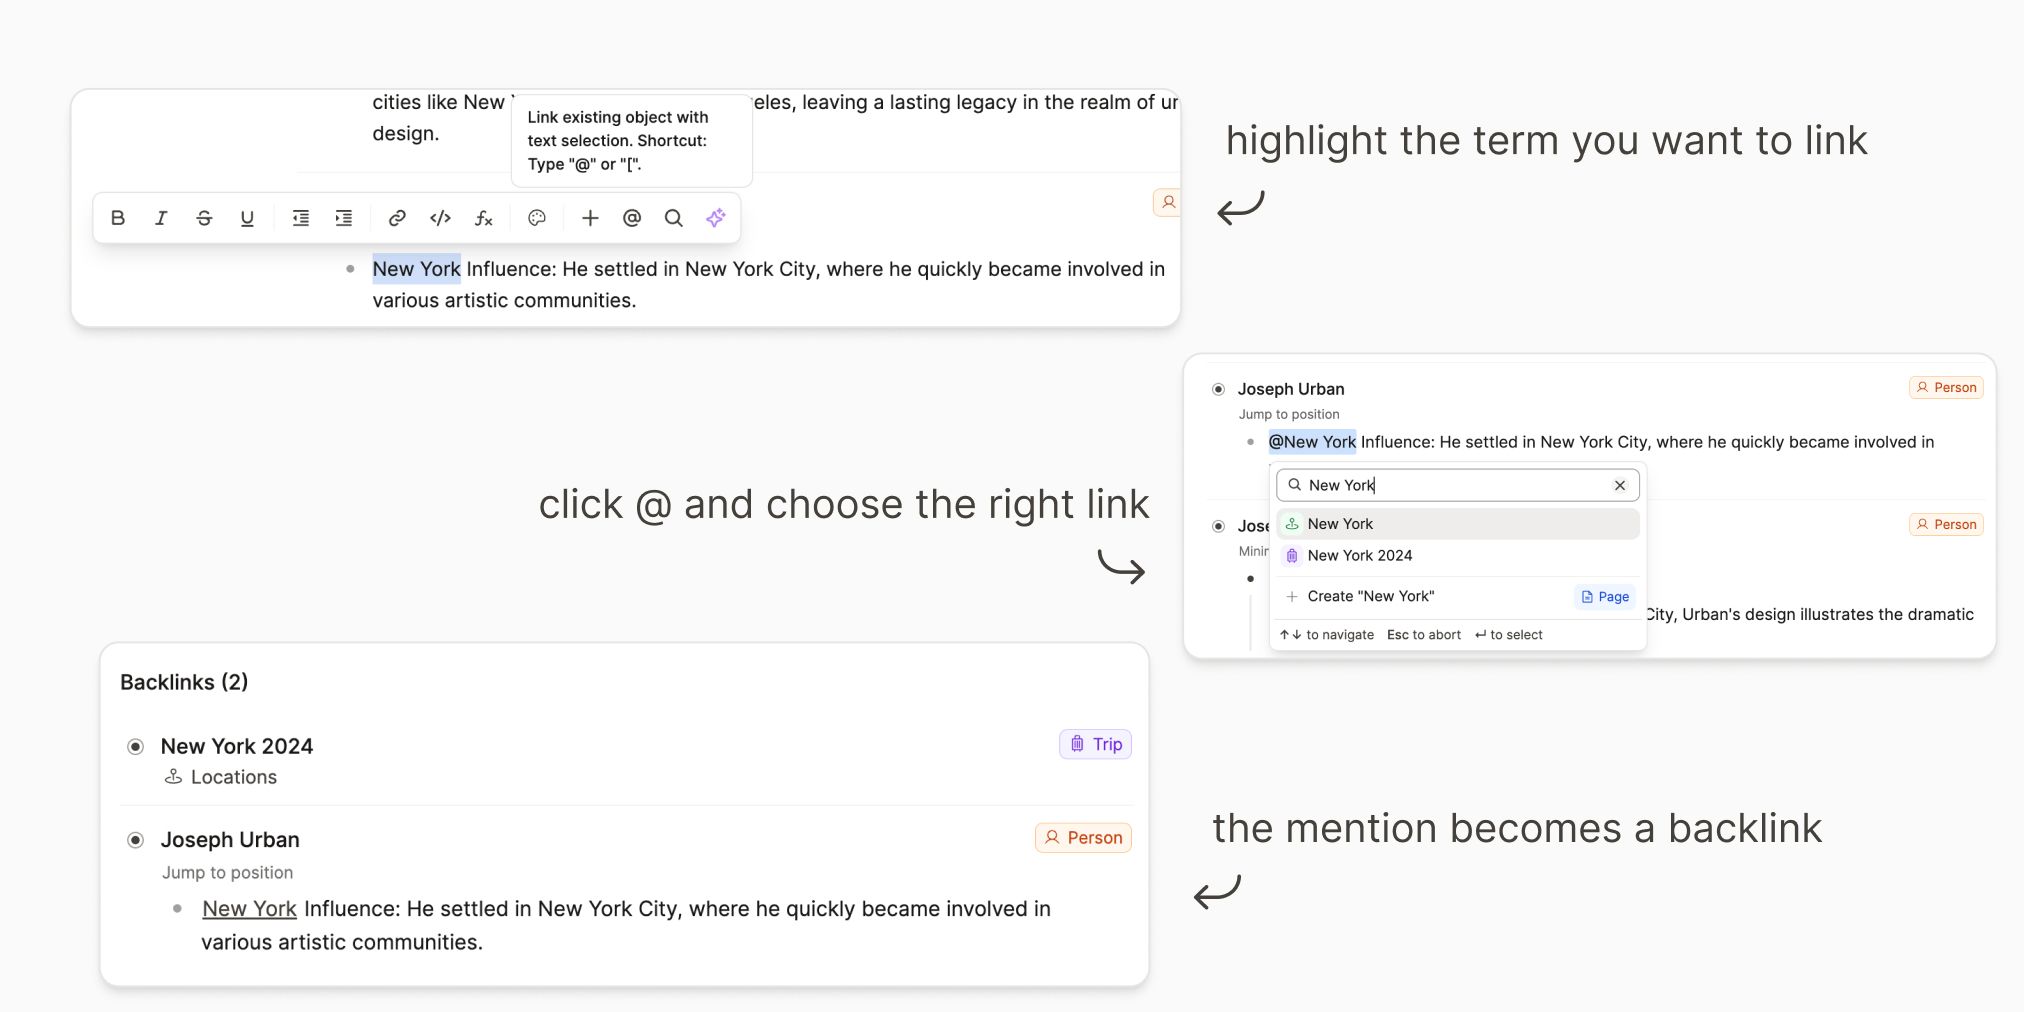The width and height of the screenshot is (2024, 1012).
Task: Clear the search field using the X
Action: pyautogui.click(x=1619, y=485)
